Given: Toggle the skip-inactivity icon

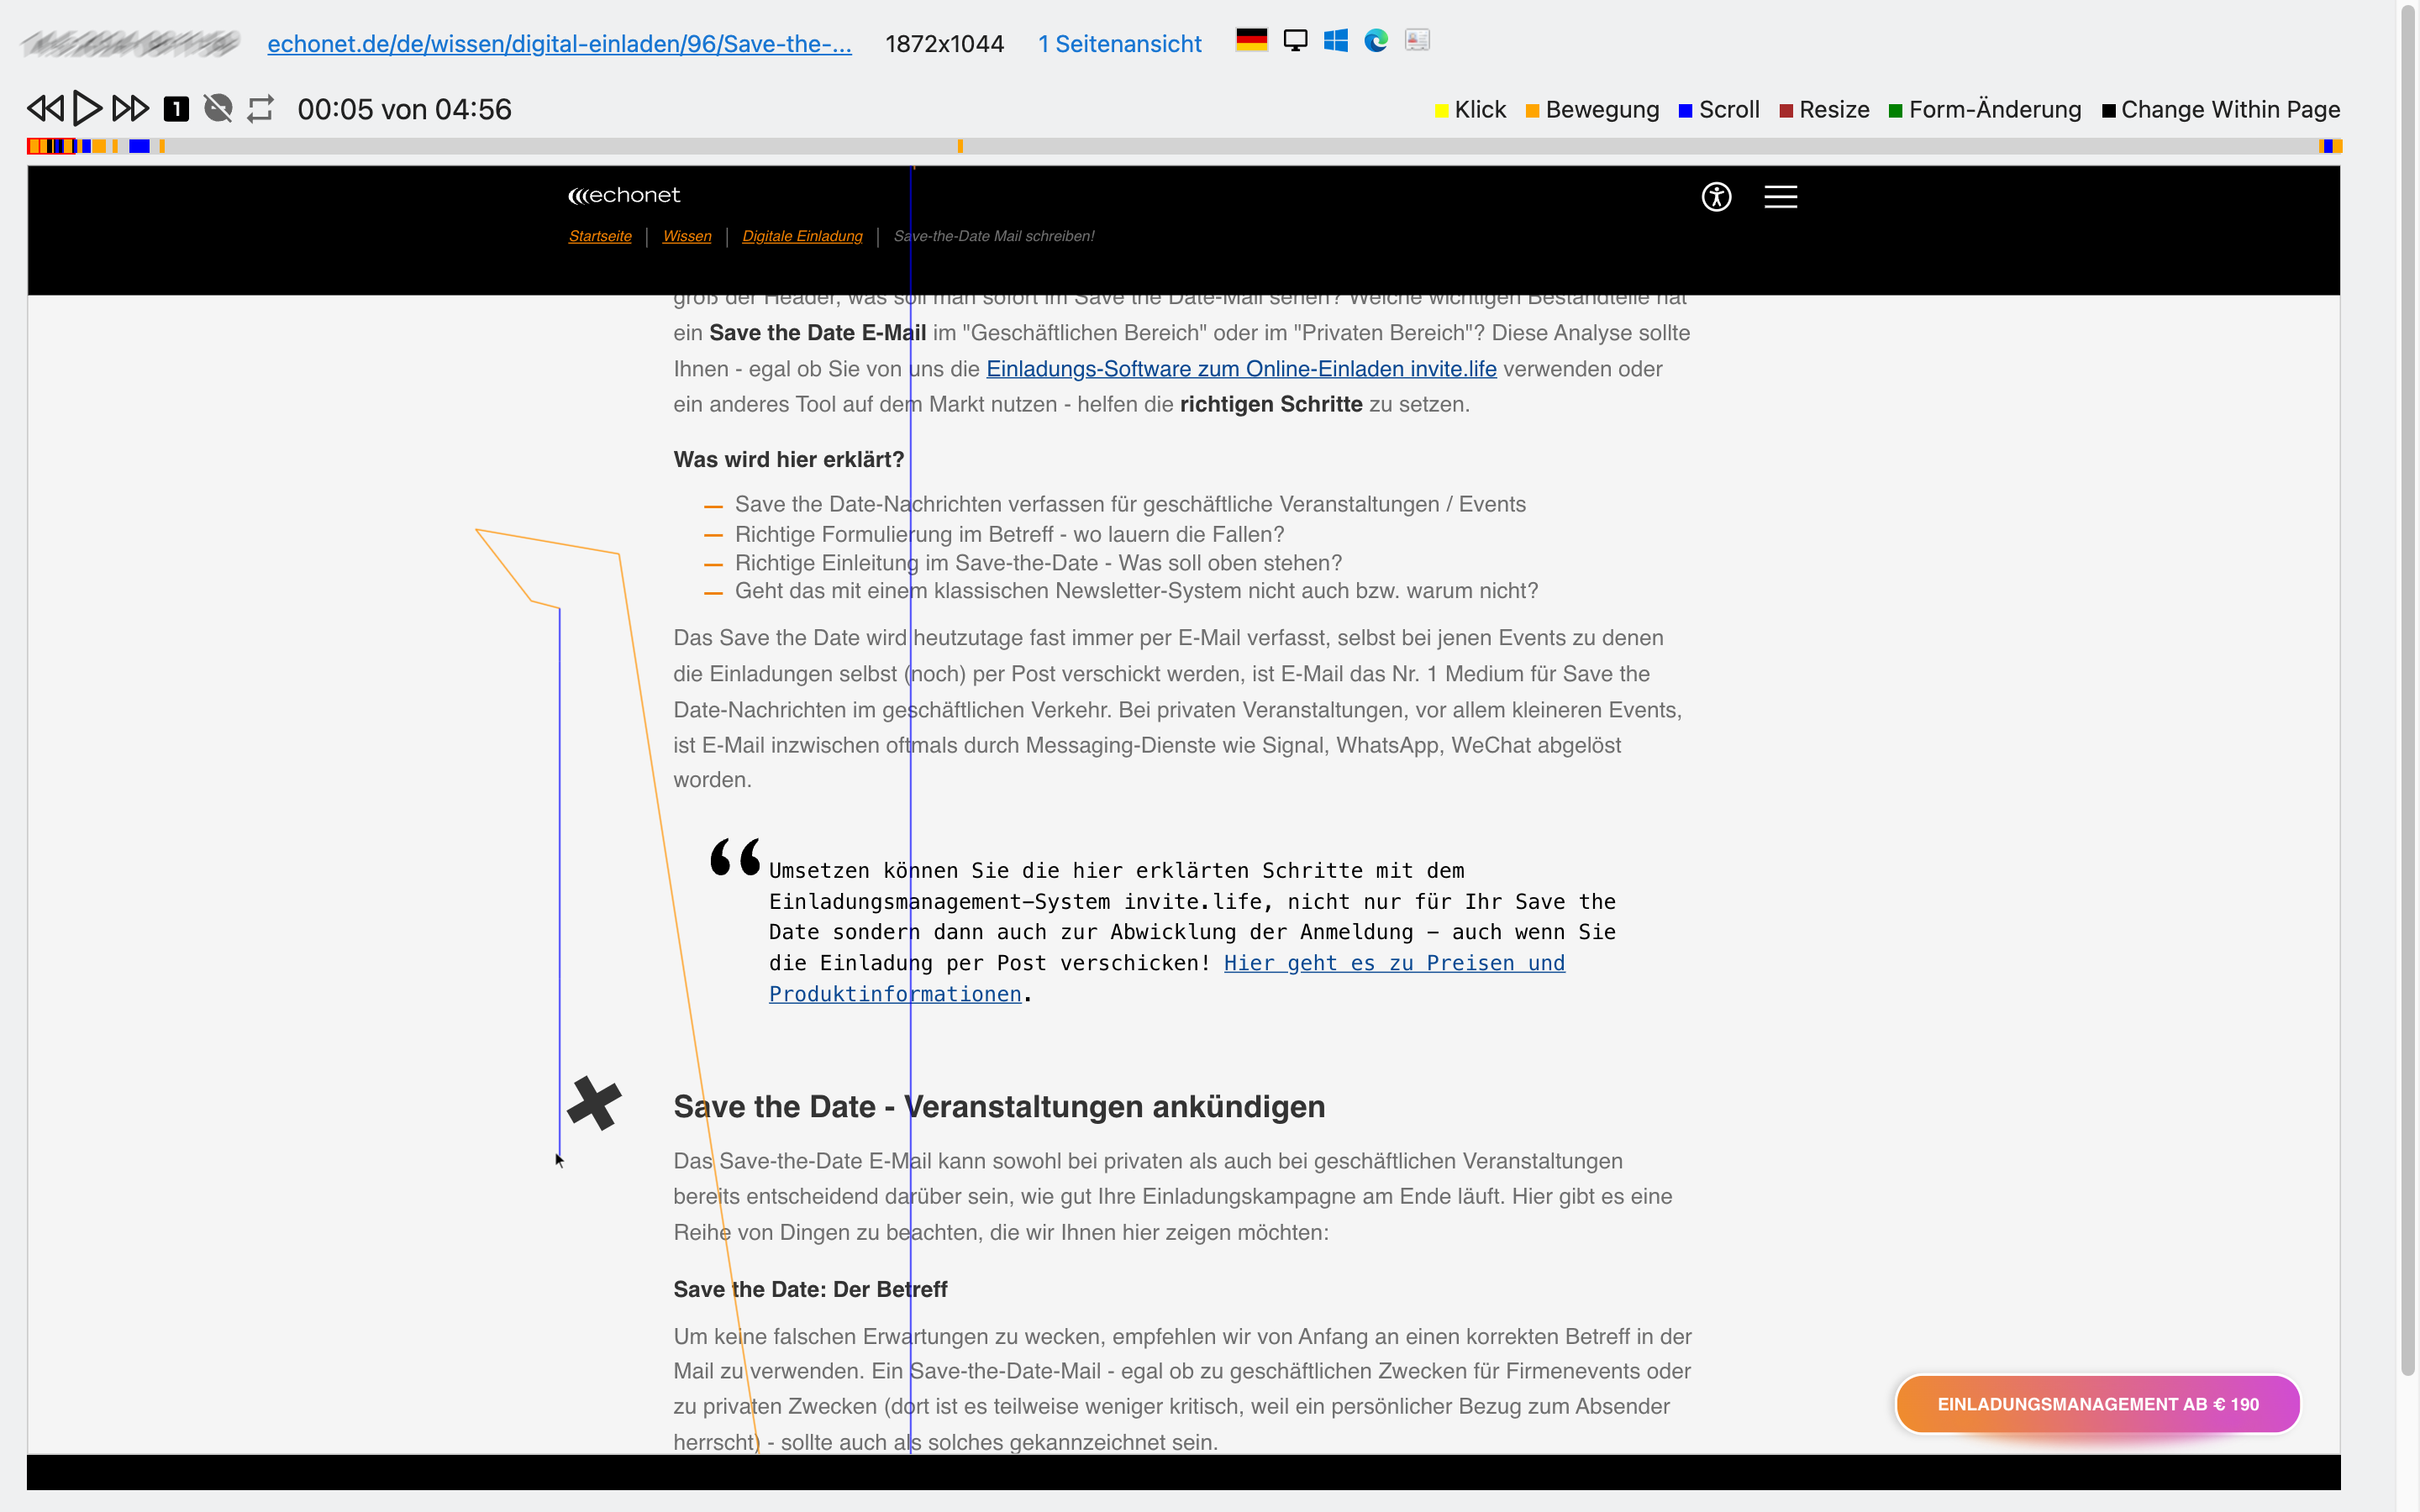Looking at the screenshot, I should [x=218, y=108].
